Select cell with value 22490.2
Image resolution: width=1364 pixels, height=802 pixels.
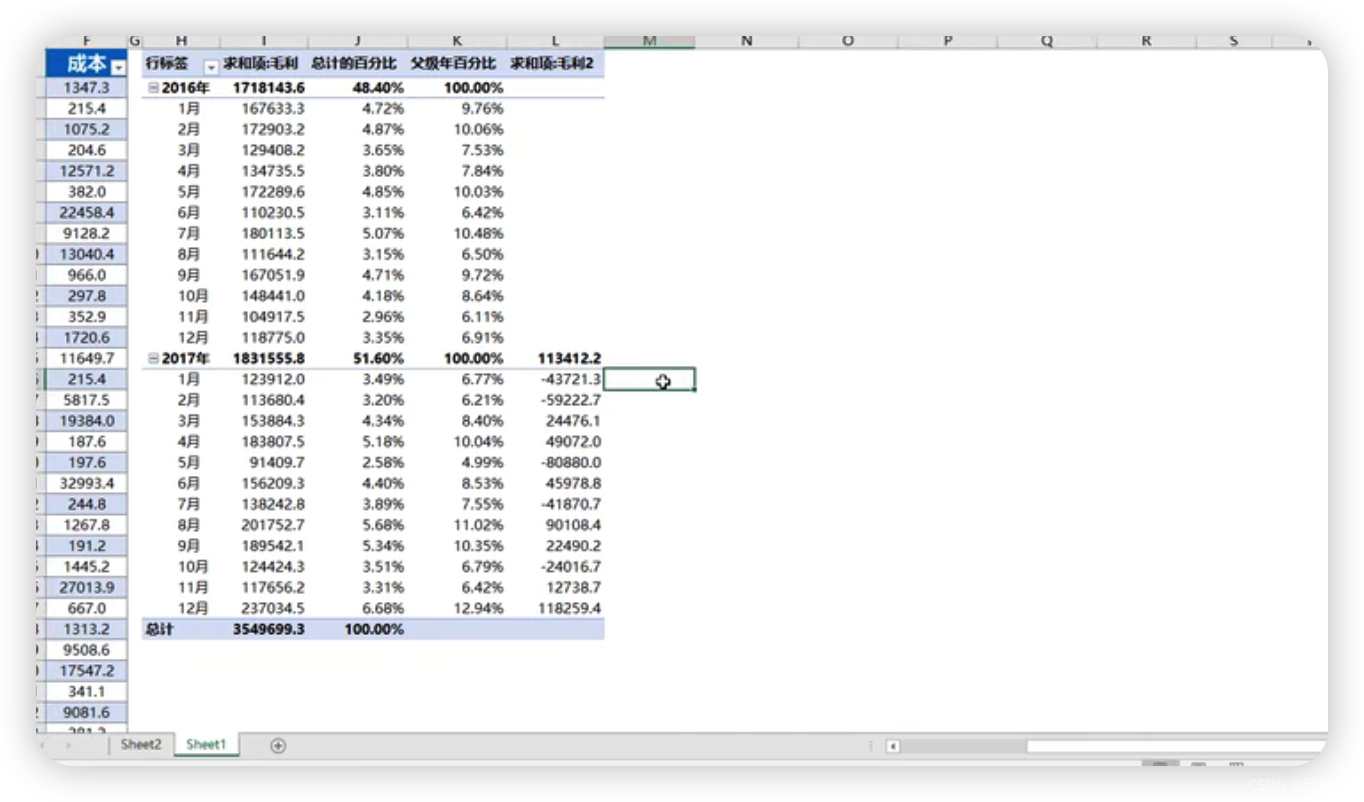[x=555, y=546]
